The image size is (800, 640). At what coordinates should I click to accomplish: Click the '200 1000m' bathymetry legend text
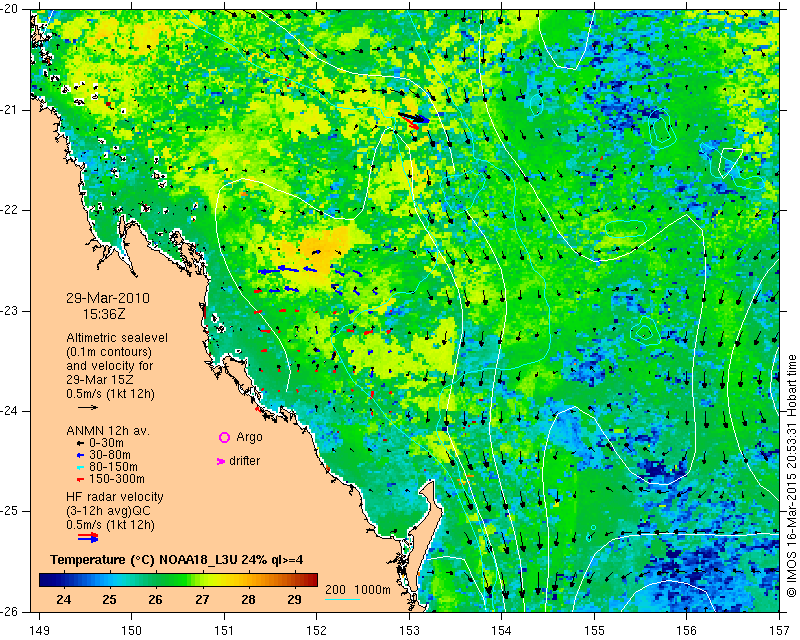pos(358,590)
